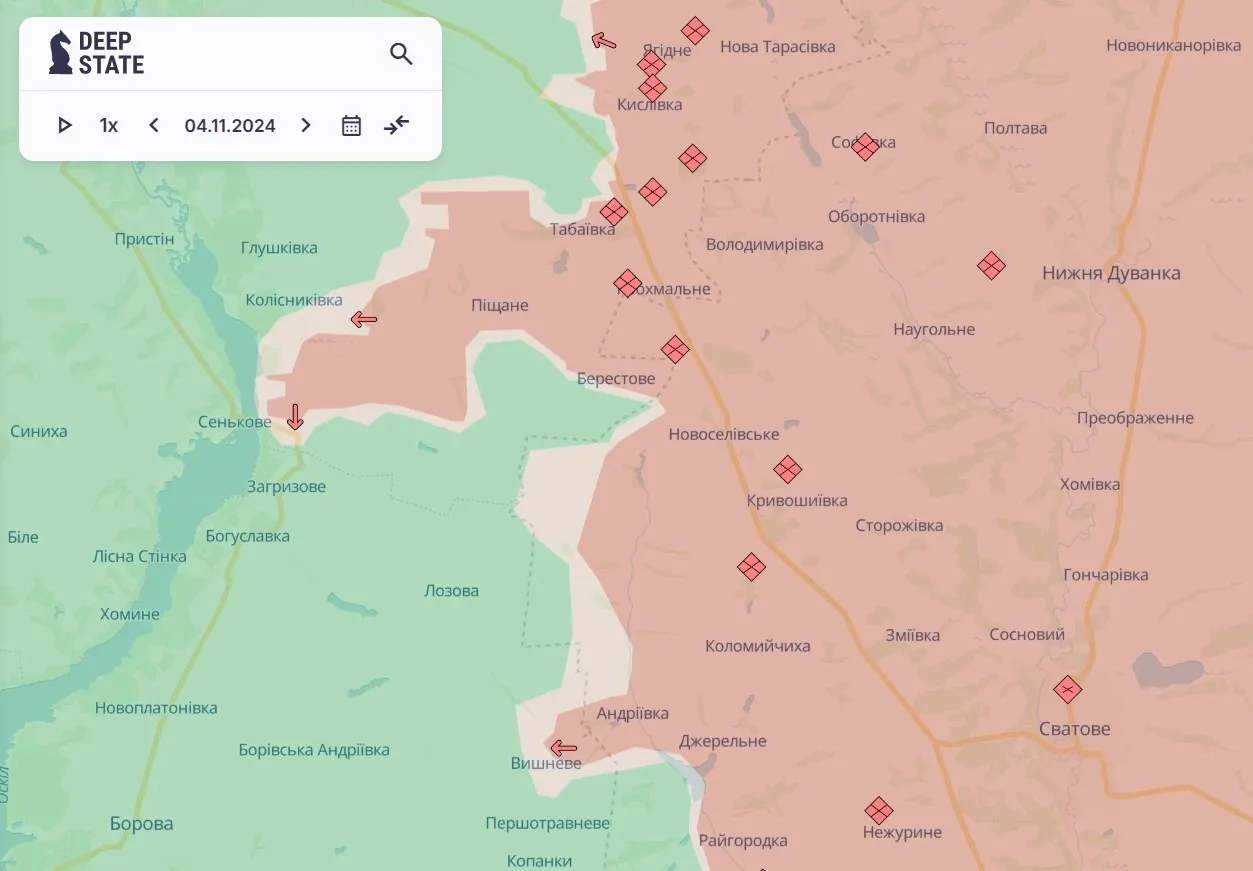
Task: Go to the previous date
Action: pyautogui.click(x=153, y=125)
